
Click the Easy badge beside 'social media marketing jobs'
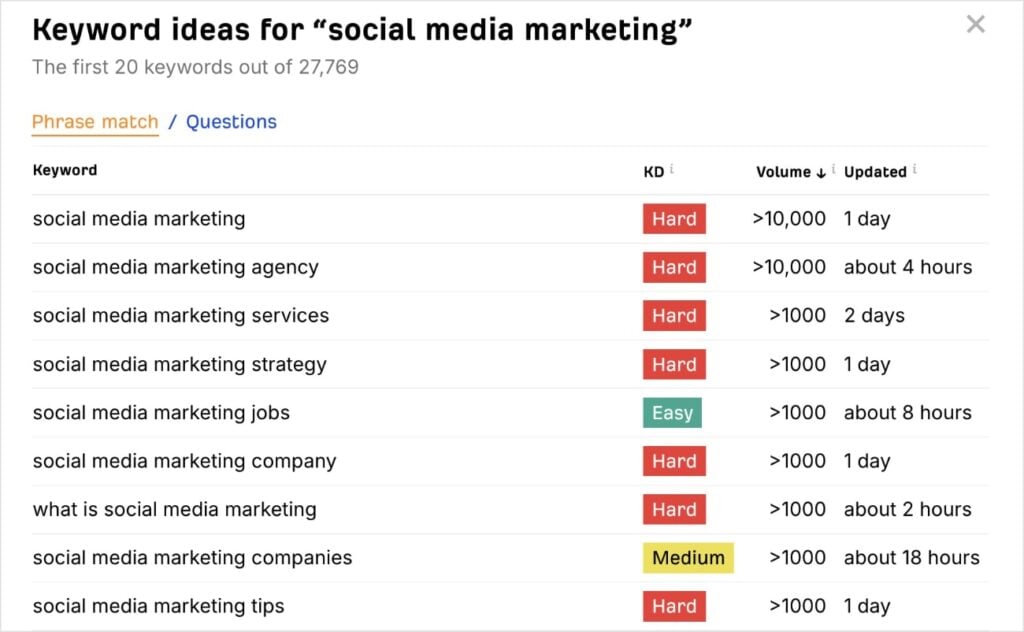671,412
